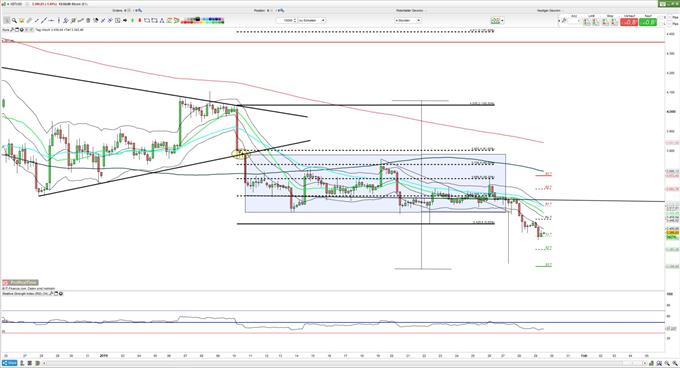Add a green up-arrow marker
Image resolution: width=680 pixels, height=368 pixels.
(132, 20)
